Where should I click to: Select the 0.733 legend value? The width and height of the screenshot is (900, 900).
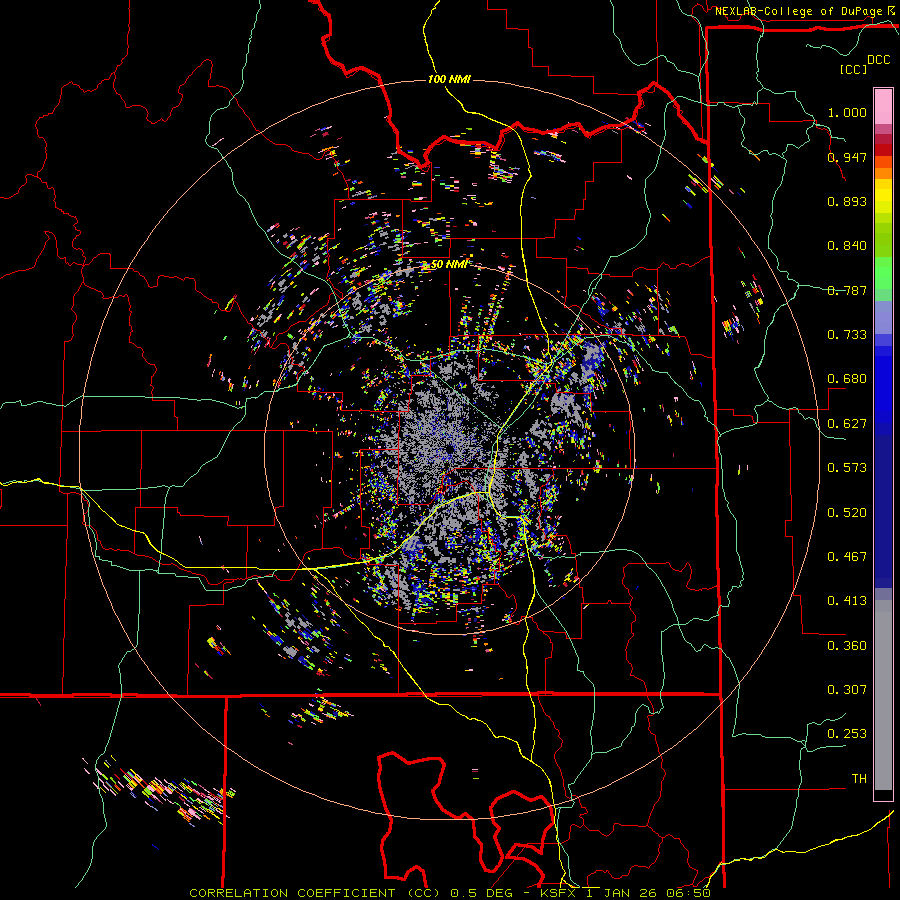click(847, 335)
